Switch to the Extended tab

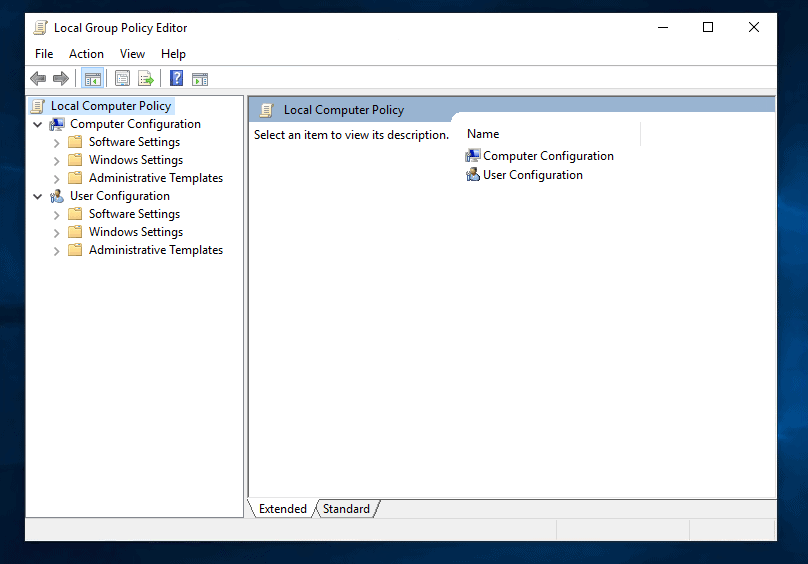pyautogui.click(x=282, y=509)
